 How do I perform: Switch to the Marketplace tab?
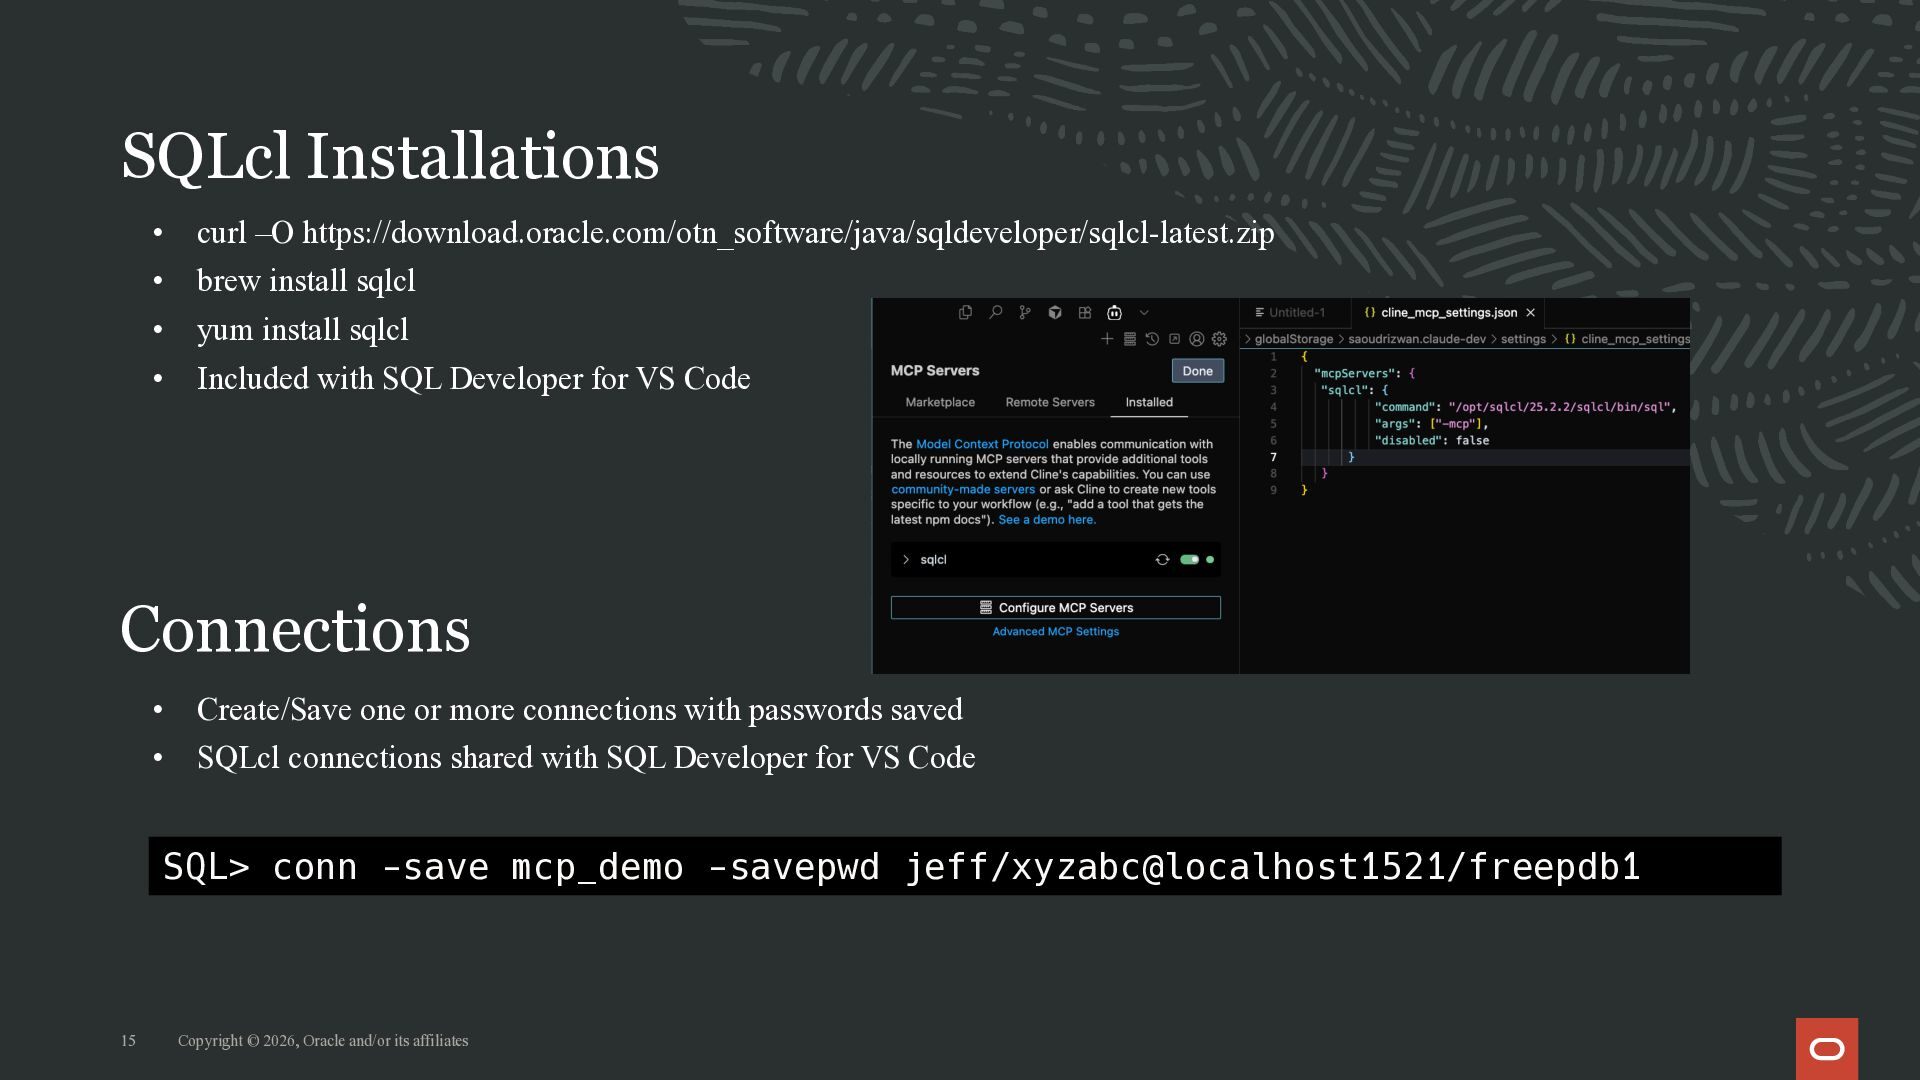940,402
